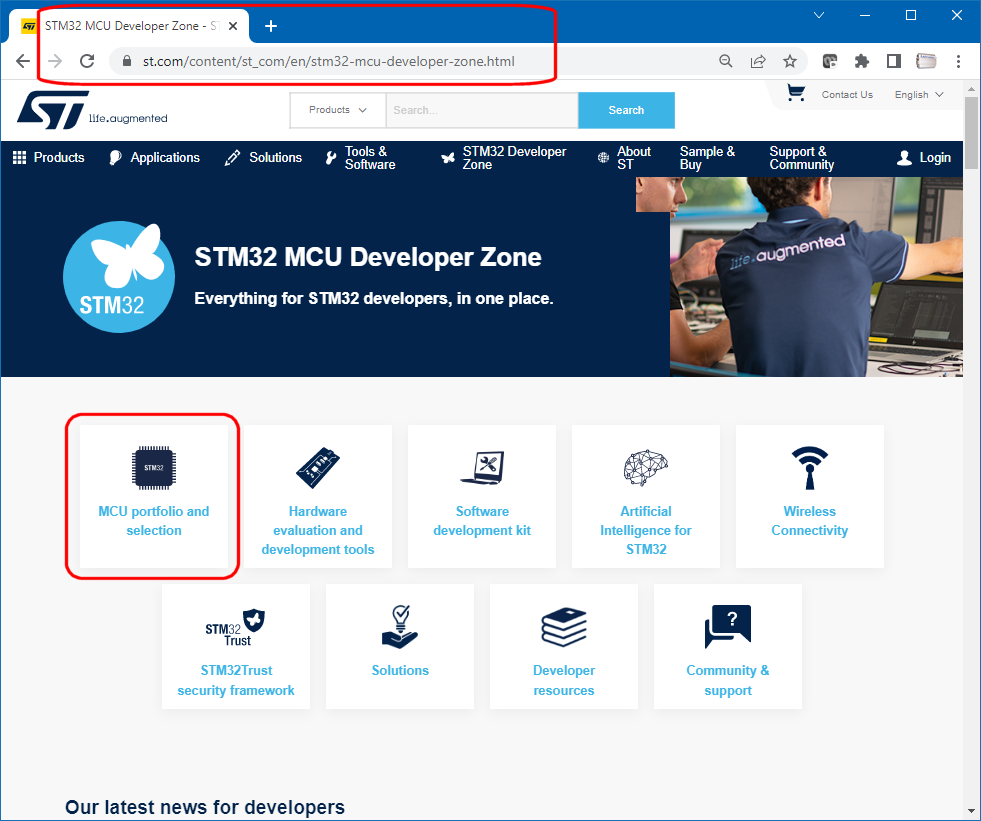Click the share page icon
Screen dimensions: 981x821
point(758,61)
